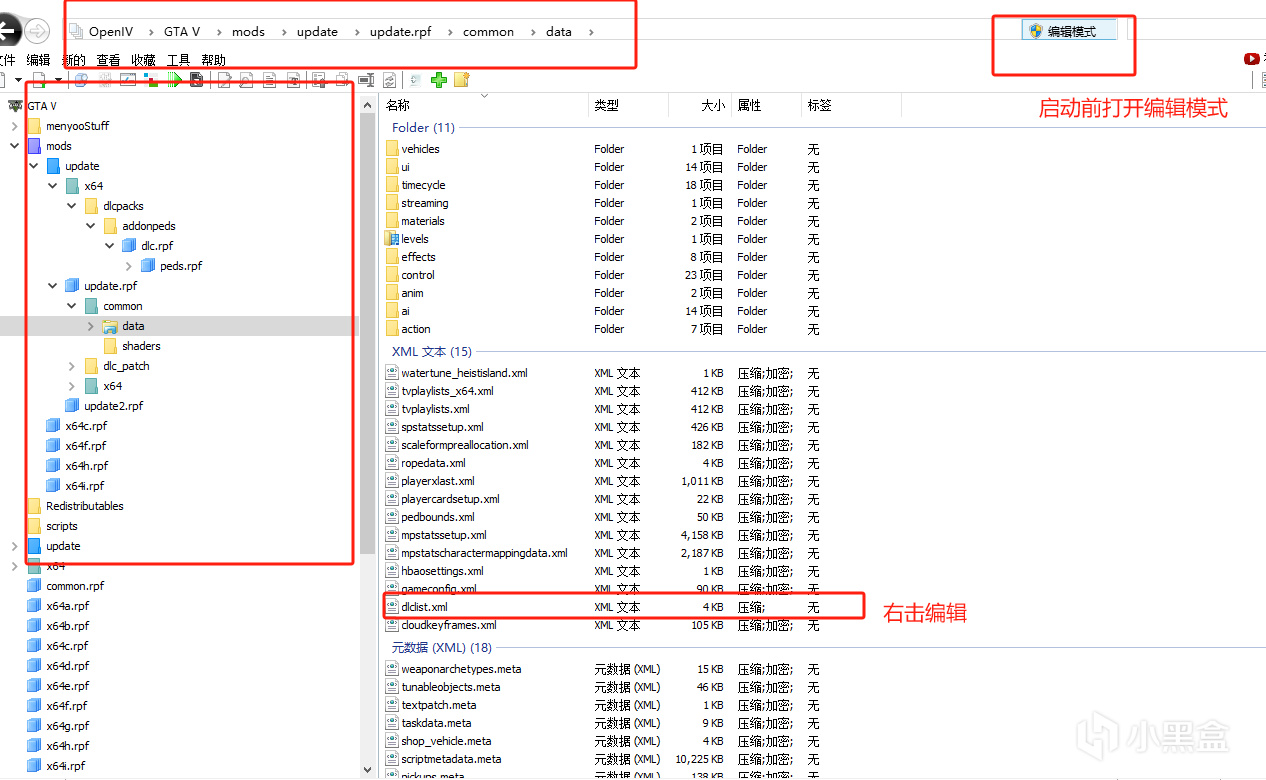Screen dimensions: 1266x780
Task: Click the tree panel scrollbar down arrow
Action: (366, 770)
